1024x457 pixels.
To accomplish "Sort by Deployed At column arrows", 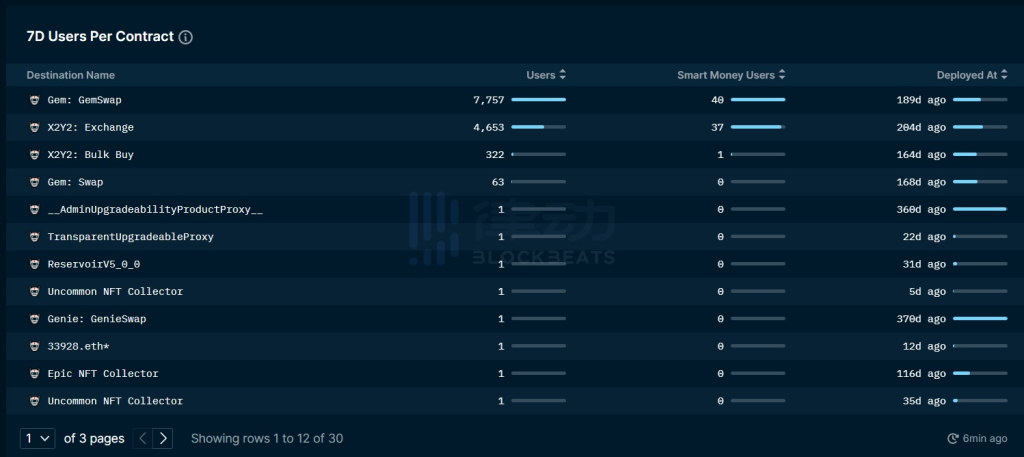I will click(x=1004, y=75).
